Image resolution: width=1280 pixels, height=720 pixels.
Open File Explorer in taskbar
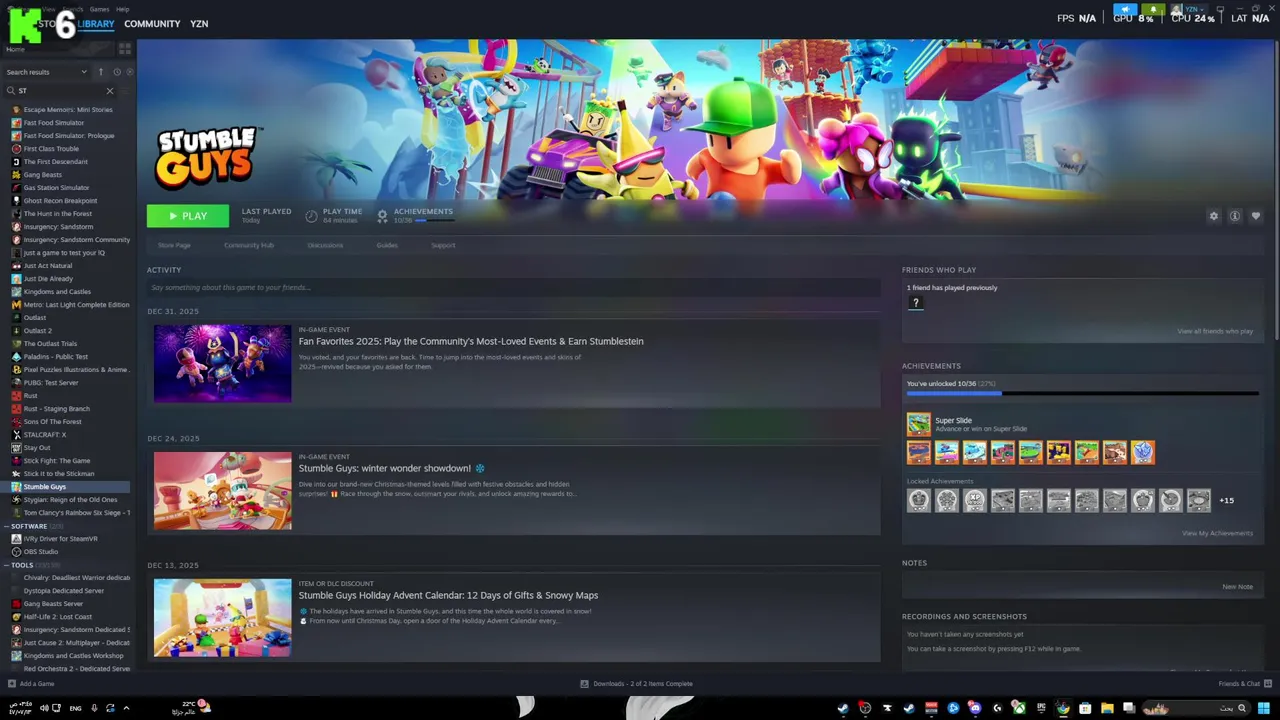(x=1107, y=708)
